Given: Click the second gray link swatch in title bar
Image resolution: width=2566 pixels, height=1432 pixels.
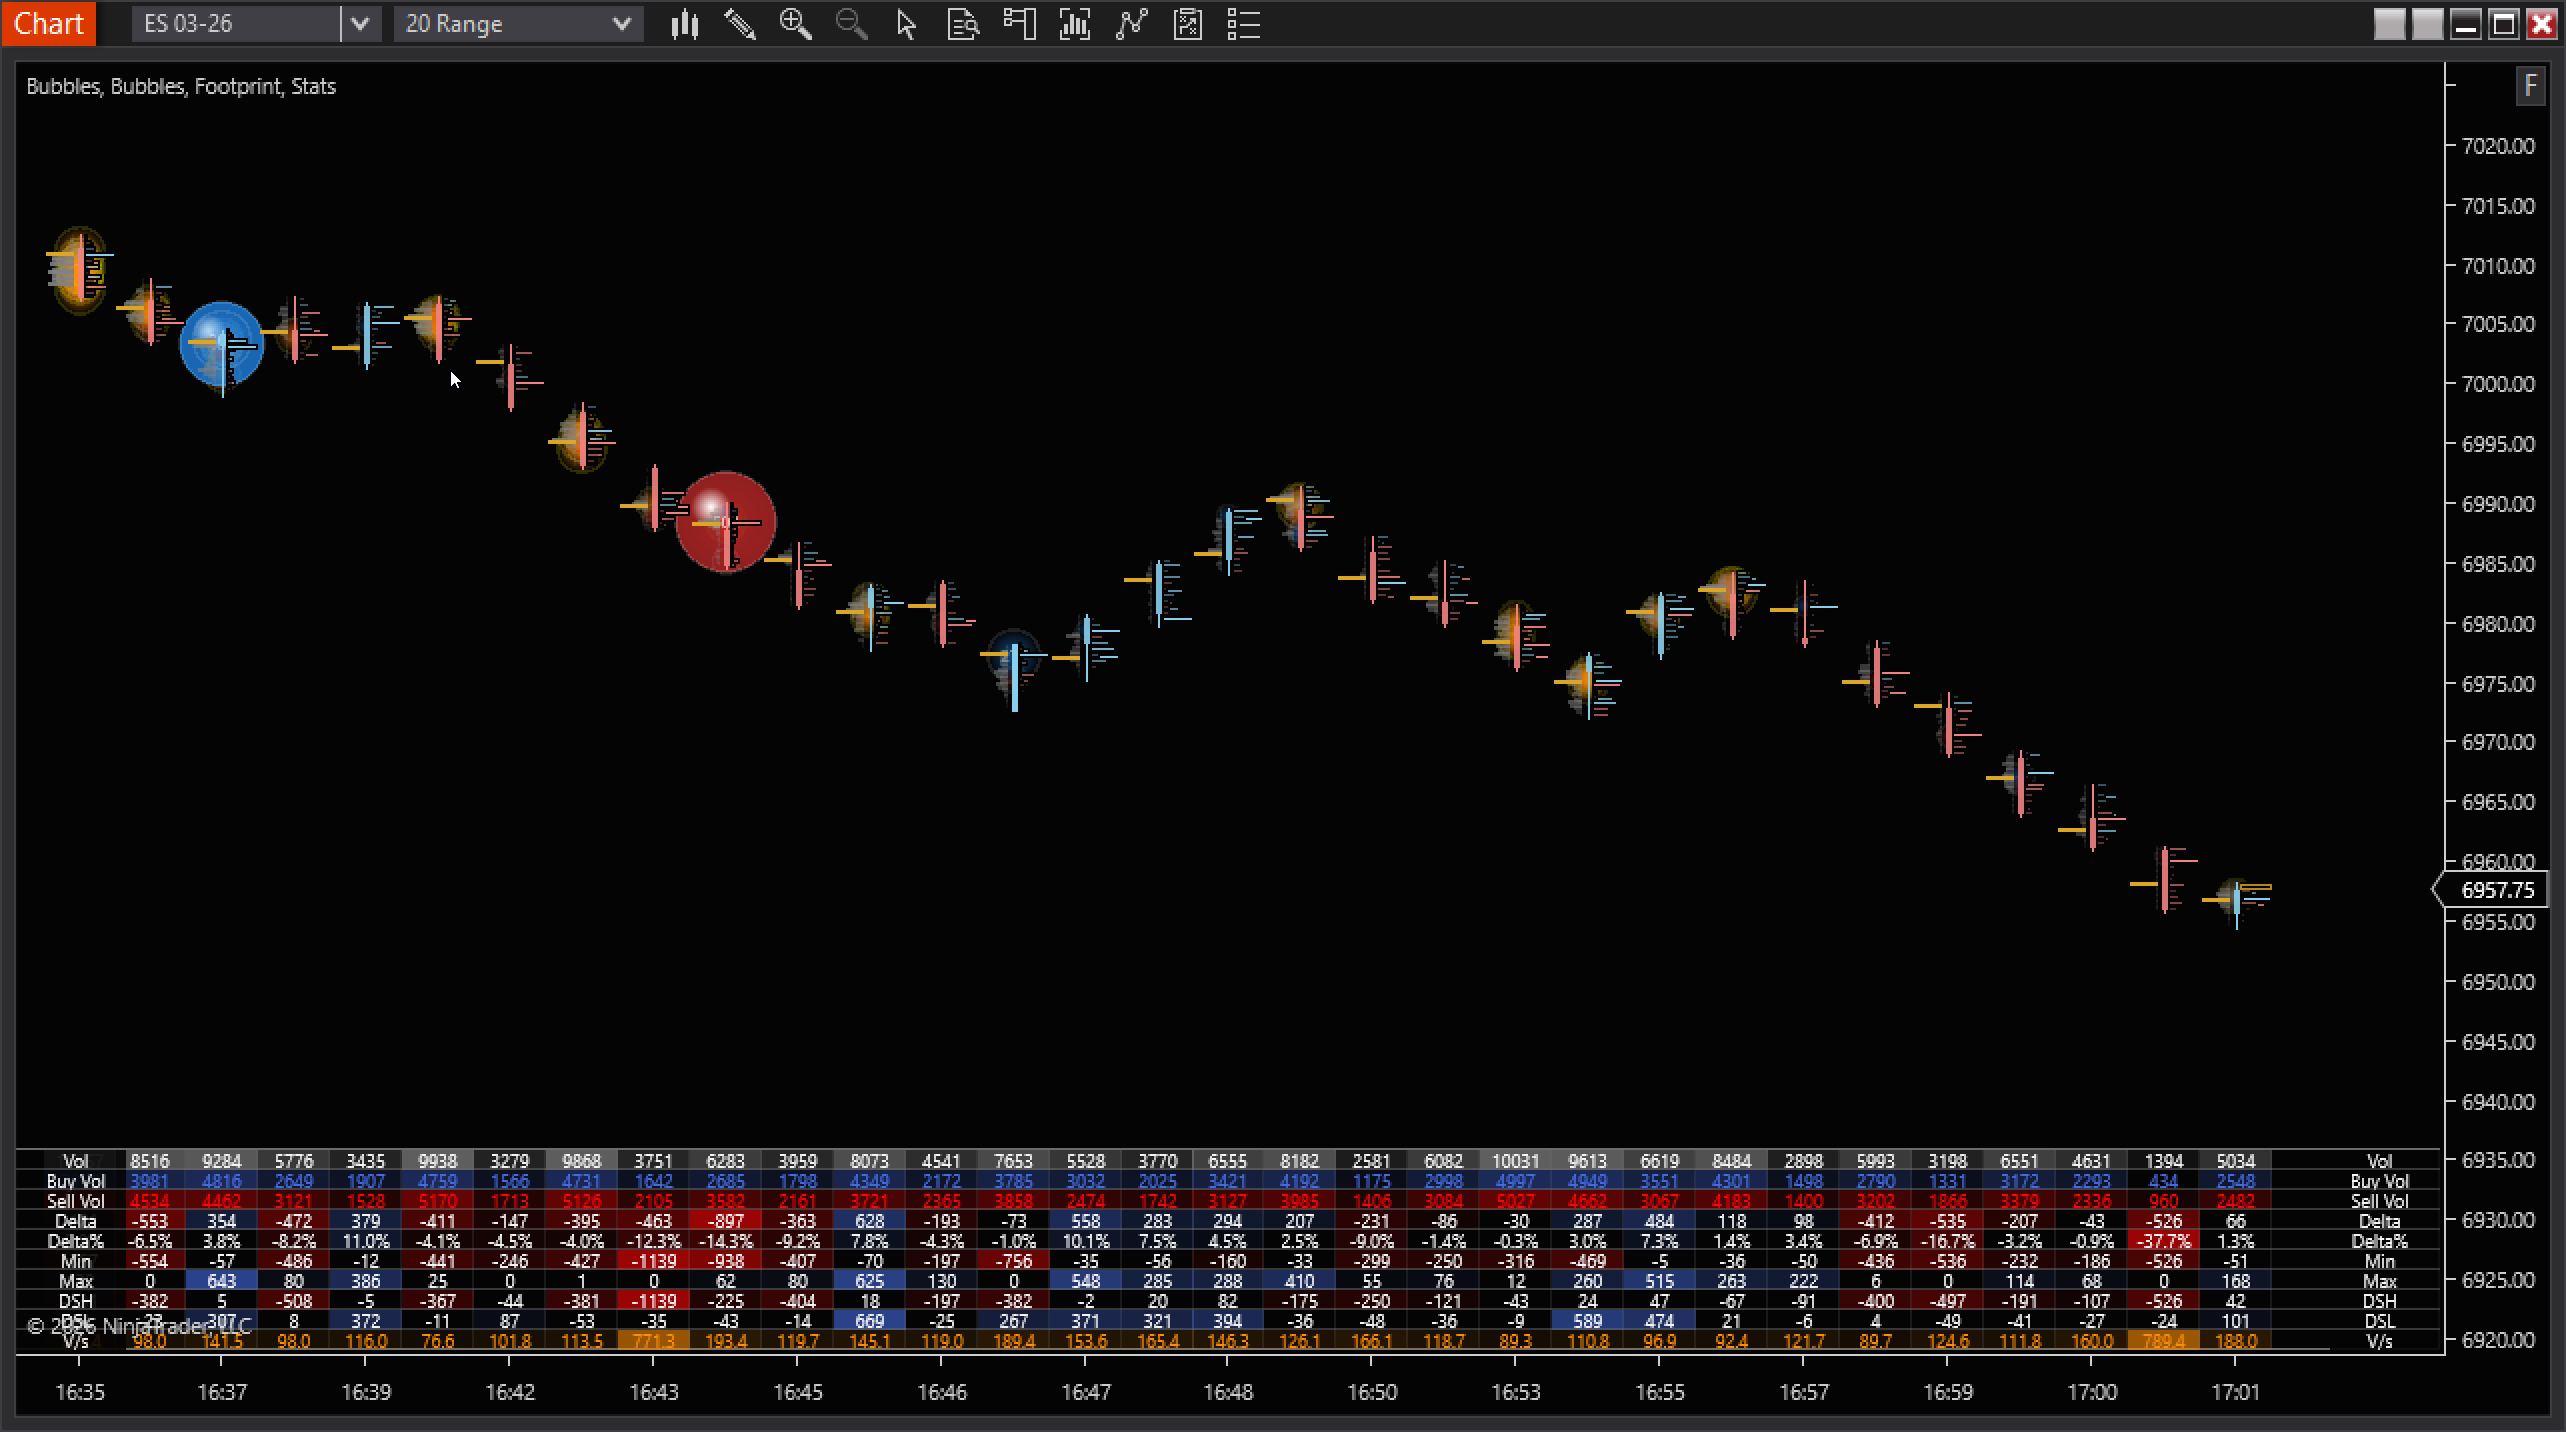Looking at the screenshot, I should coord(2428,24).
